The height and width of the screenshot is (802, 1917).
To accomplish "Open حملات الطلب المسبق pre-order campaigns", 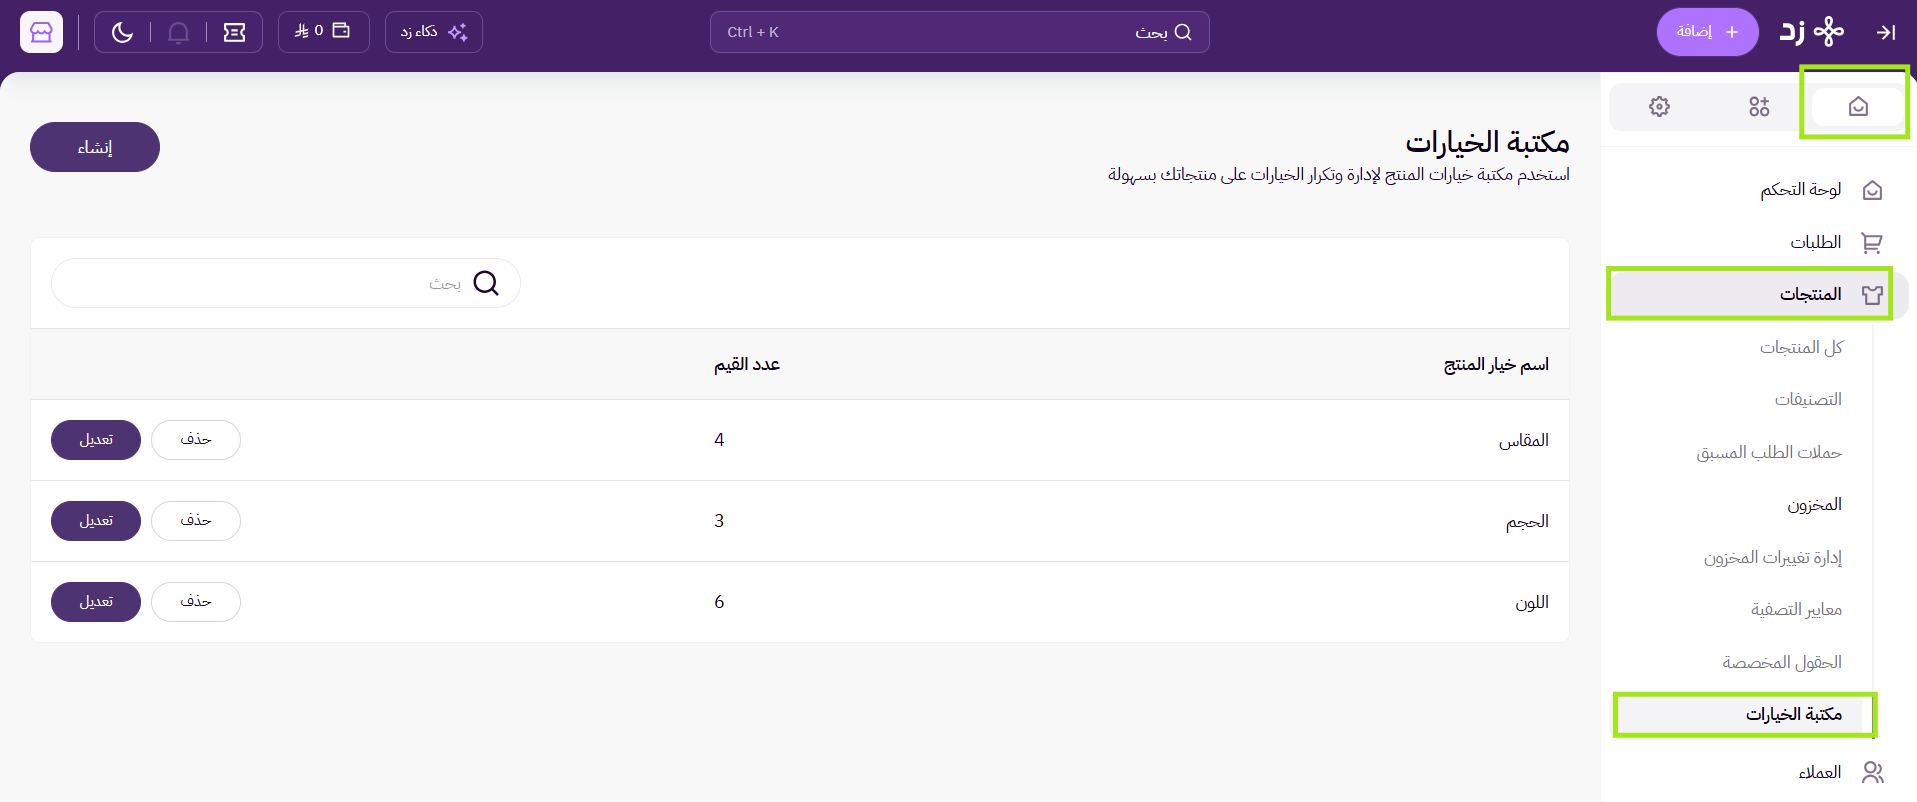I will tap(1769, 452).
